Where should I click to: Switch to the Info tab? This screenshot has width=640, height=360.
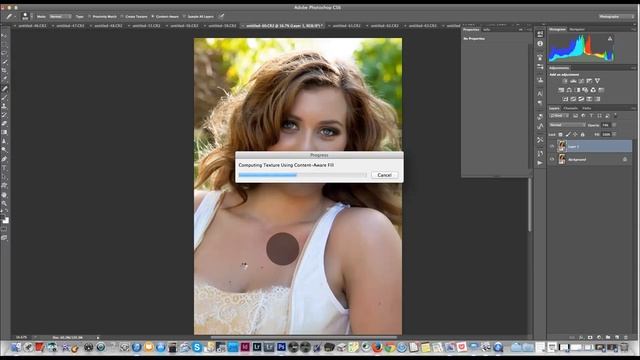pyautogui.click(x=487, y=29)
